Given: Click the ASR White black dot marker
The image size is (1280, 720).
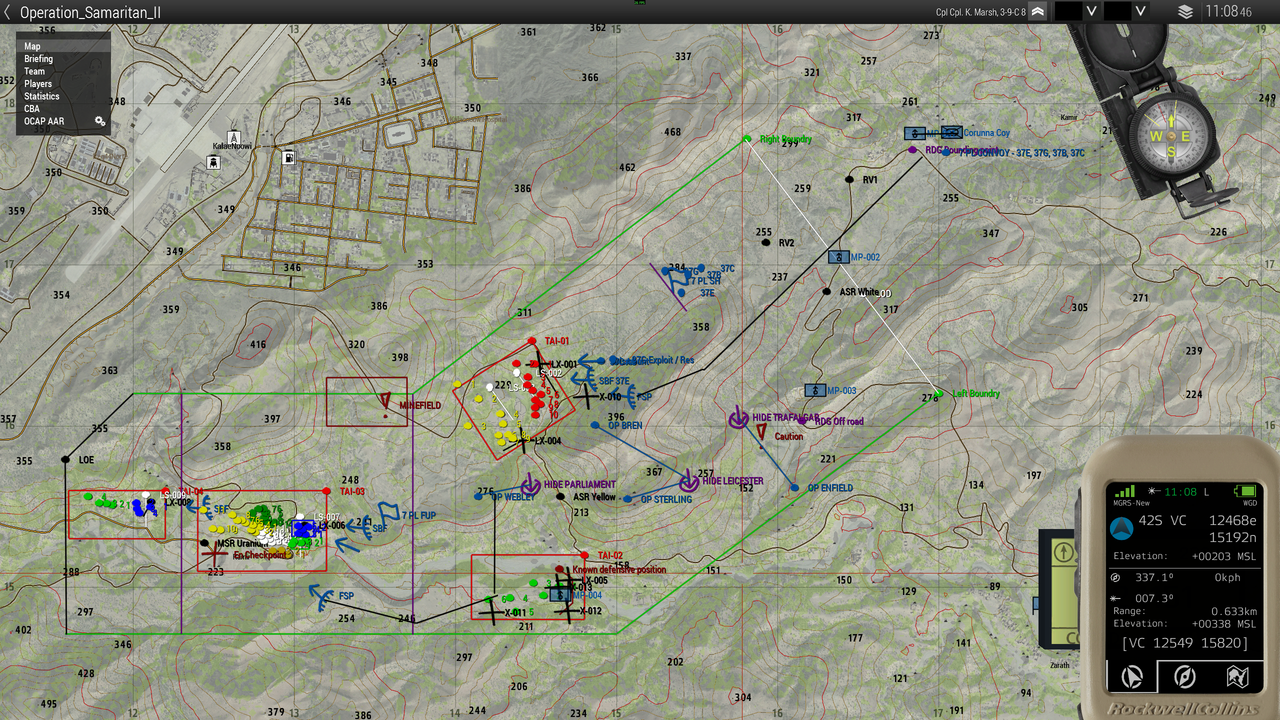Looking at the screenshot, I should coord(827,292).
